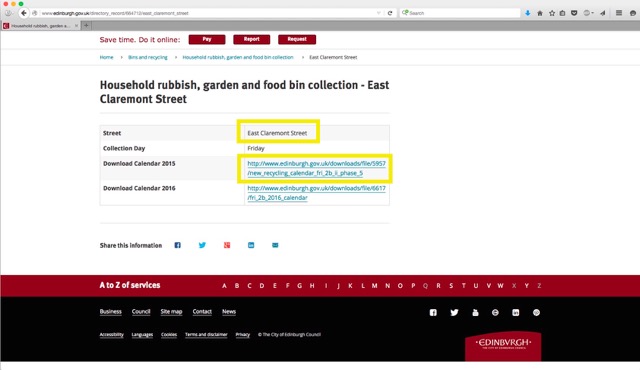The height and width of the screenshot is (370, 640).
Task: Go to Home breadcrumb link
Action: (107, 57)
